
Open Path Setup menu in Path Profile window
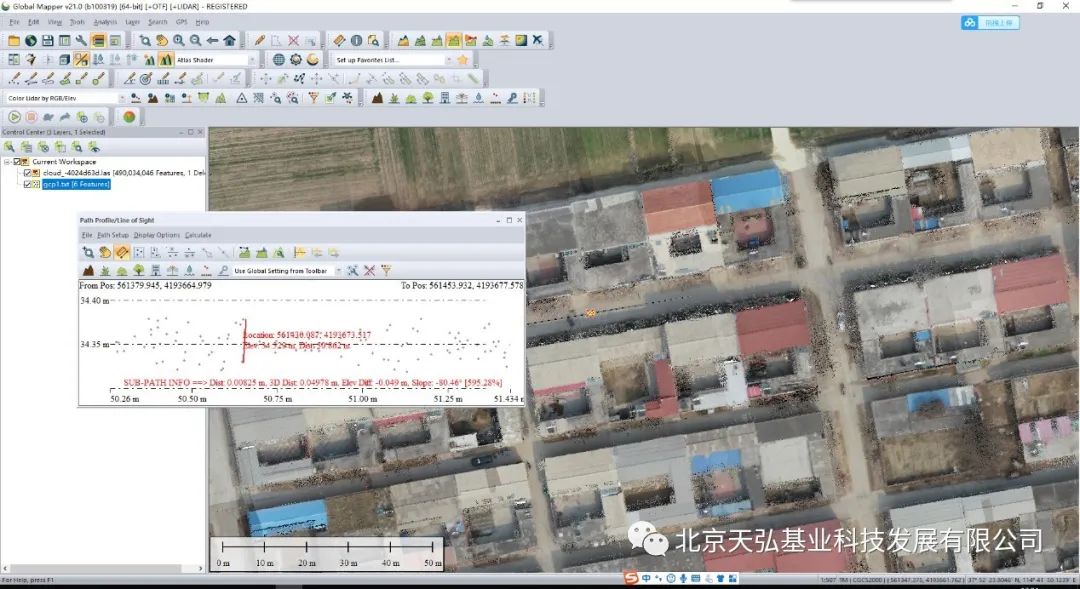(x=113, y=235)
